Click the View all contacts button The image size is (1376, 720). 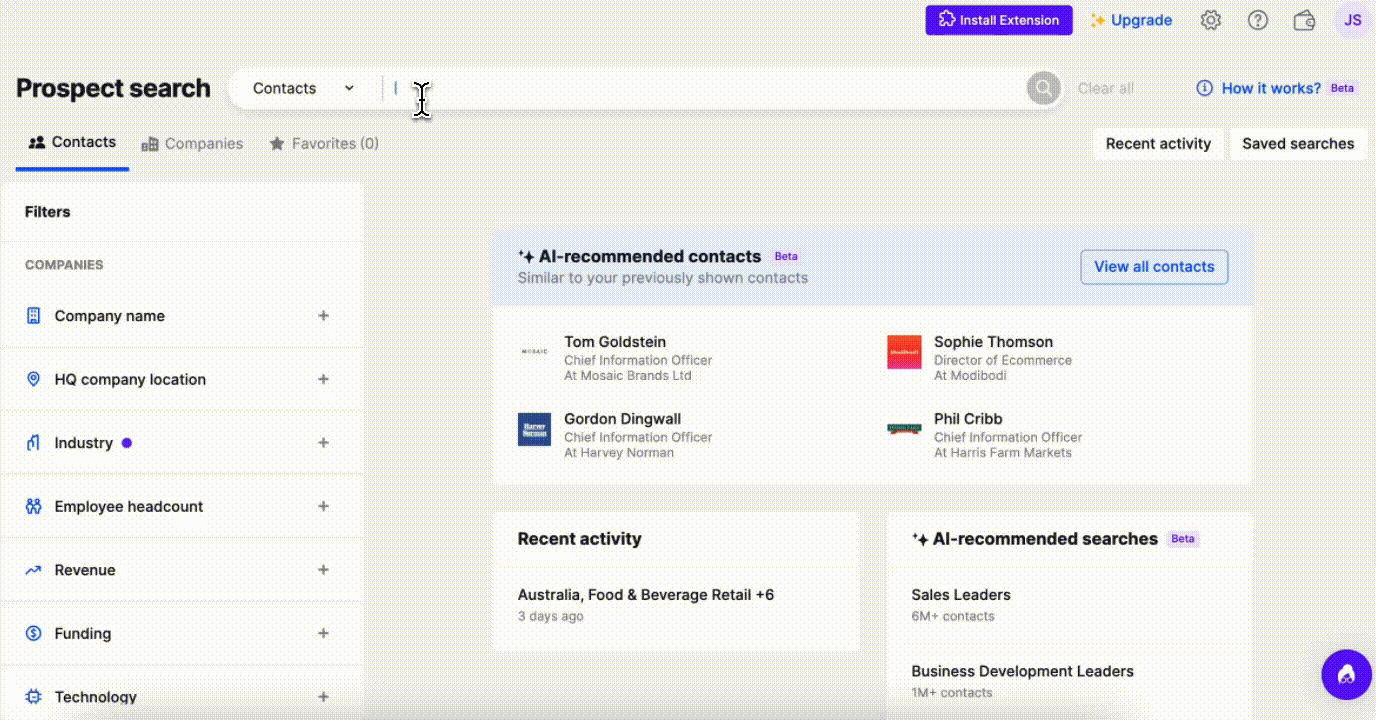coord(1154,267)
